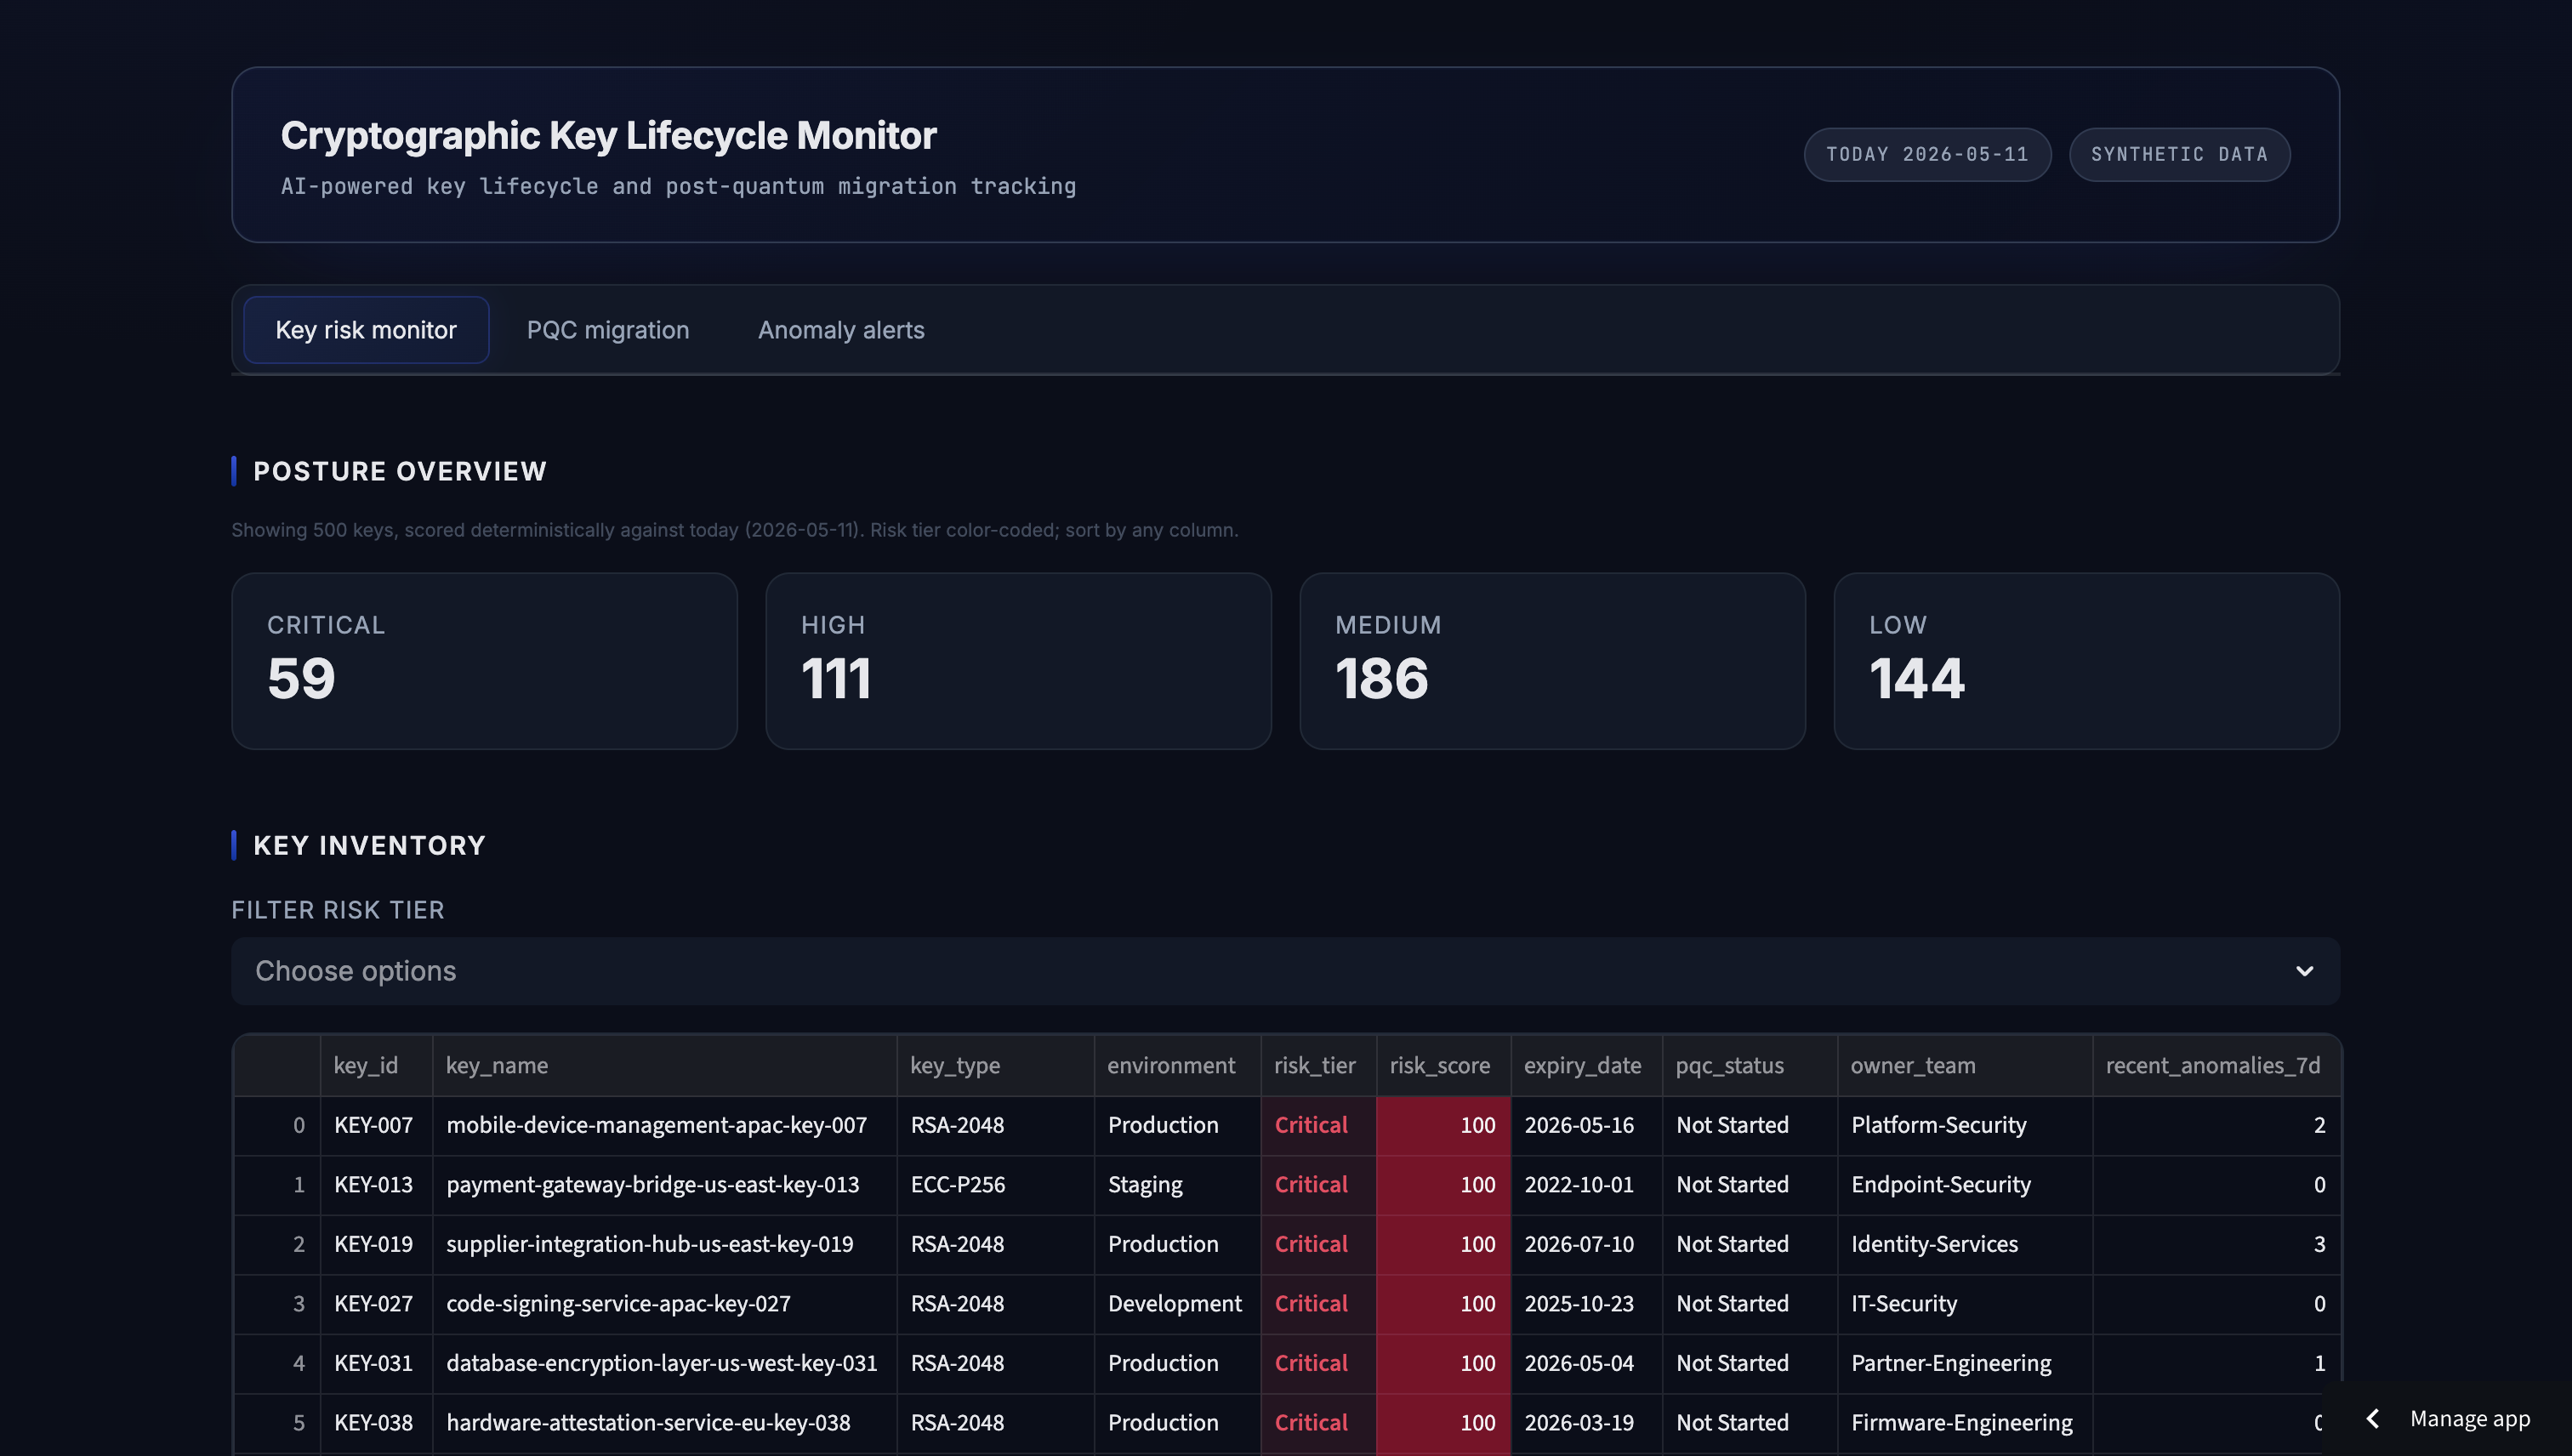
Task: Click the Firmware-Engineering owner cell
Action: [x=1965, y=1423]
